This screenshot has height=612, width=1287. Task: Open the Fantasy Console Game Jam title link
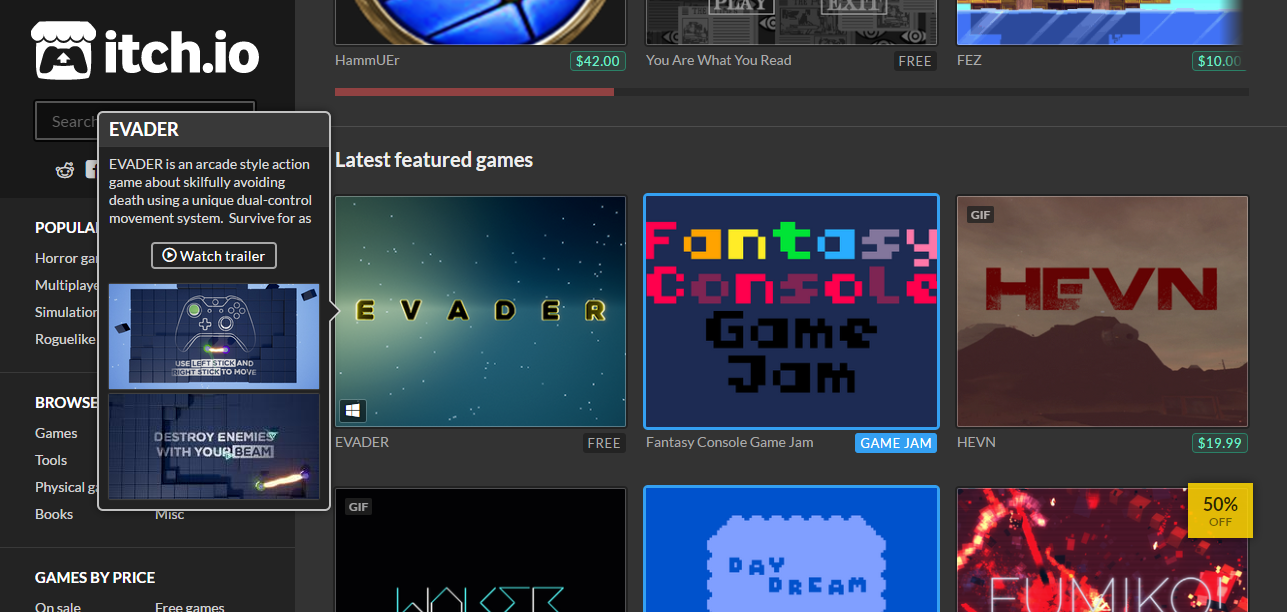click(x=729, y=442)
